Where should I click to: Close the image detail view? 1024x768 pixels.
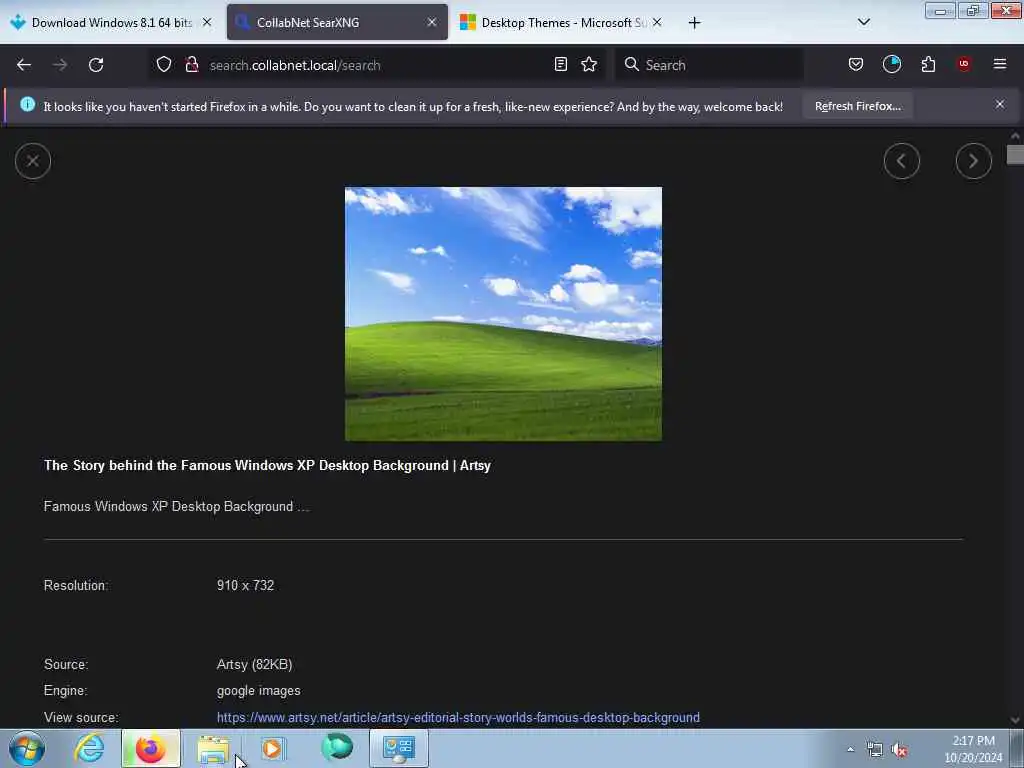point(33,161)
